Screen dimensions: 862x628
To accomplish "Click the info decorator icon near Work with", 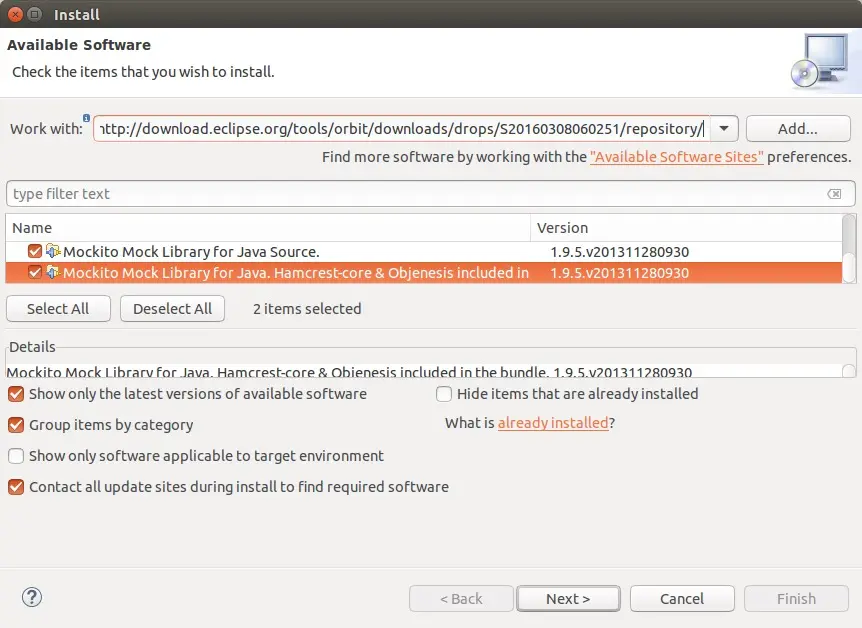I will coord(86,118).
